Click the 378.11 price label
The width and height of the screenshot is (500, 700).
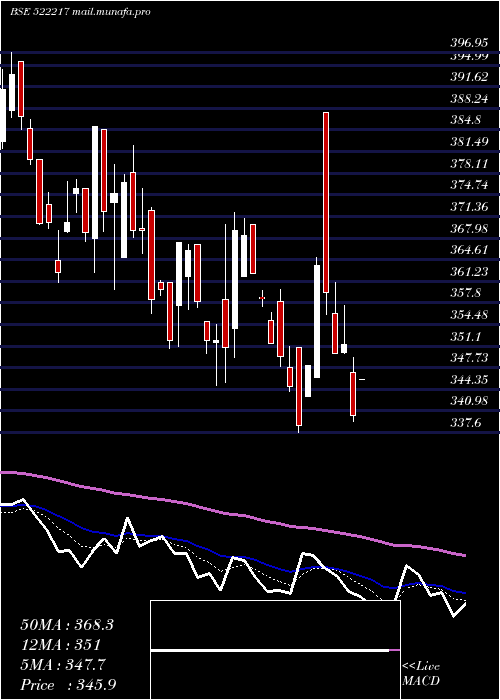coord(469,163)
